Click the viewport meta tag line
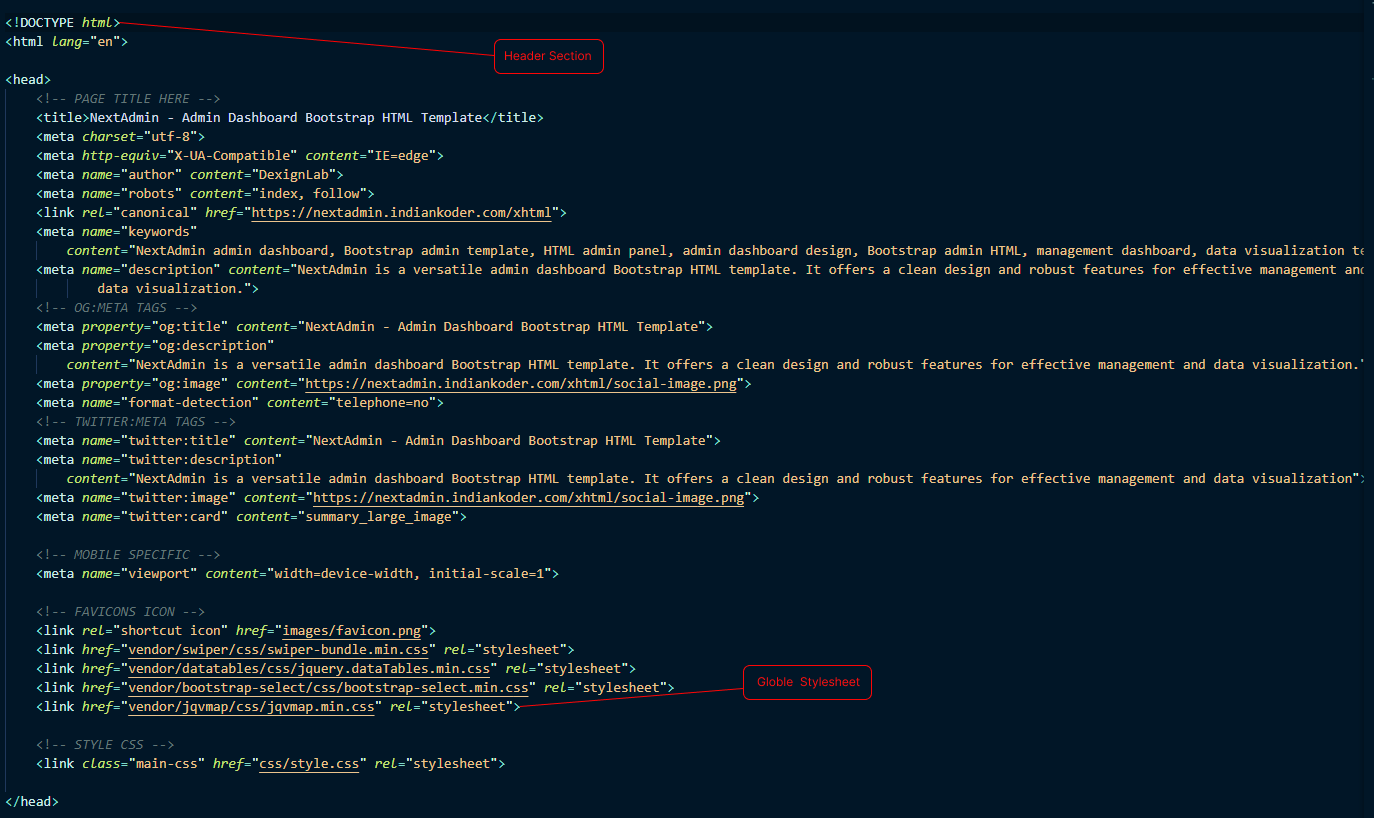Viewport: 1374px width, 818px height. pyautogui.click(x=297, y=573)
